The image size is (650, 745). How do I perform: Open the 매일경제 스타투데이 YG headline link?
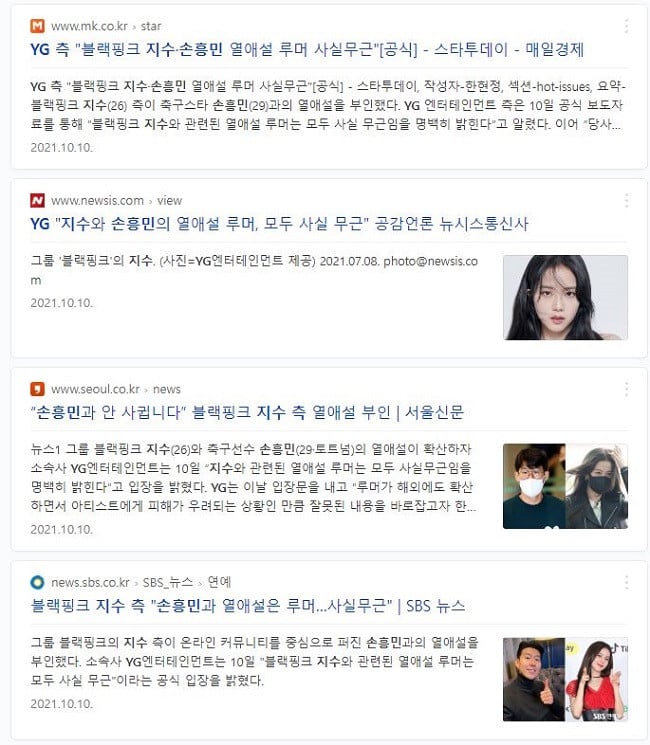(307, 49)
